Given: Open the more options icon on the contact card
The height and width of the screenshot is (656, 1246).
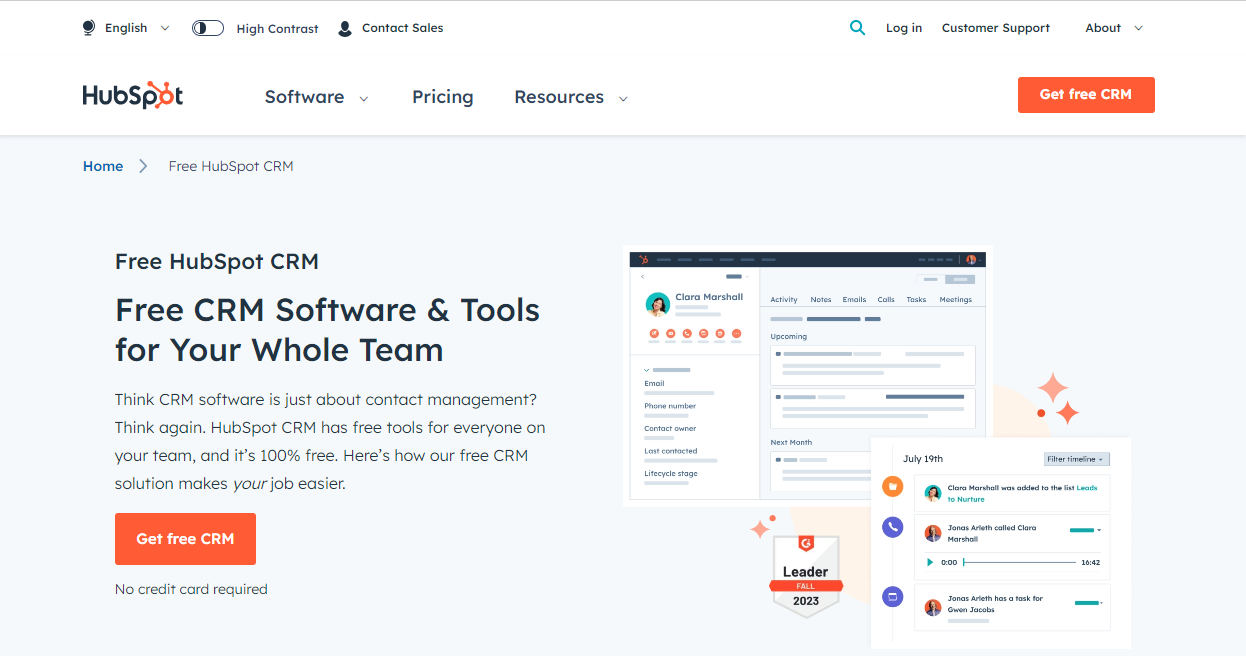Looking at the screenshot, I should 737,333.
